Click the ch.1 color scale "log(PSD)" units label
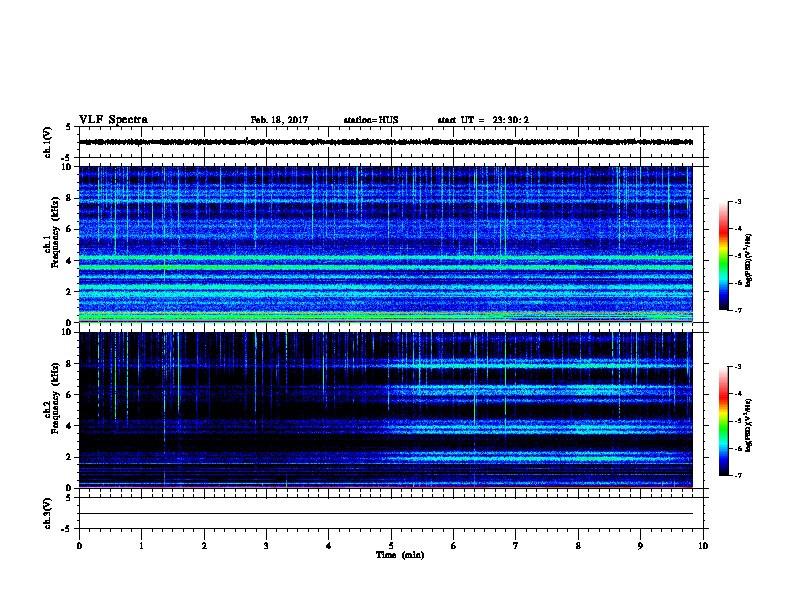The image size is (792, 612). [x=748, y=260]
